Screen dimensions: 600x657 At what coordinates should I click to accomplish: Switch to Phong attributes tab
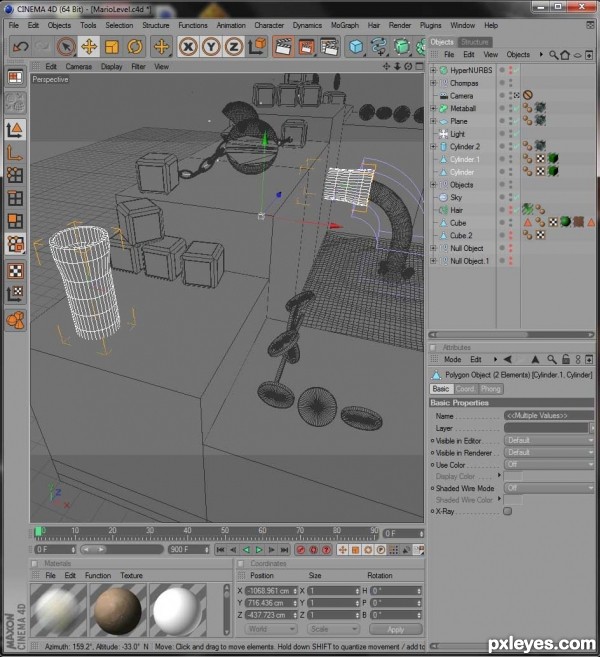[x=491, y=389]
